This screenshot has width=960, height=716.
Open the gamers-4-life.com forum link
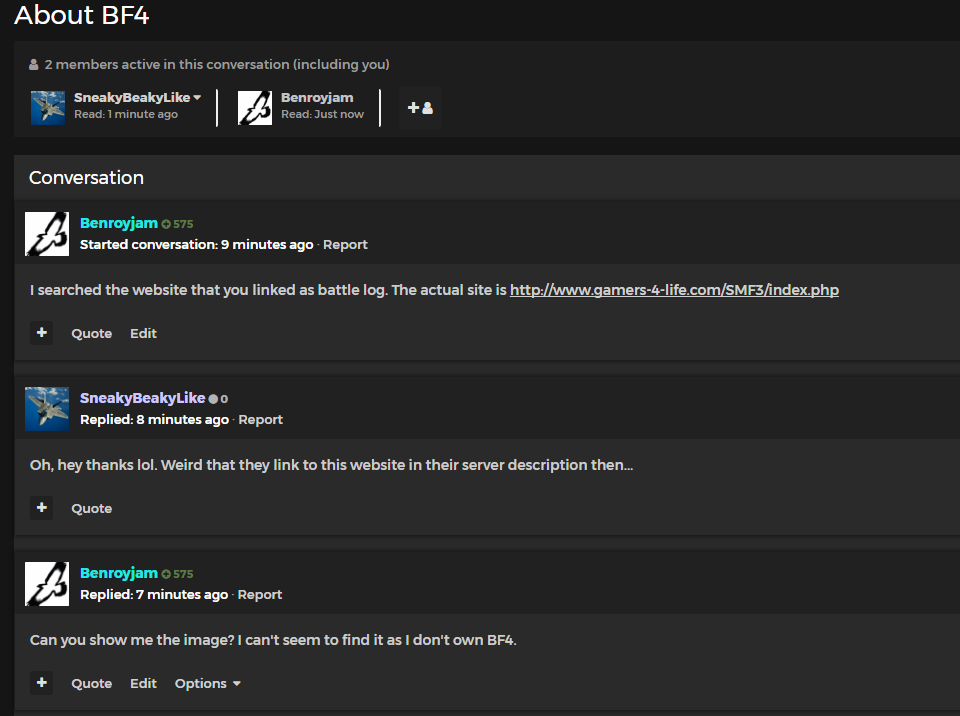pos(674,291)
